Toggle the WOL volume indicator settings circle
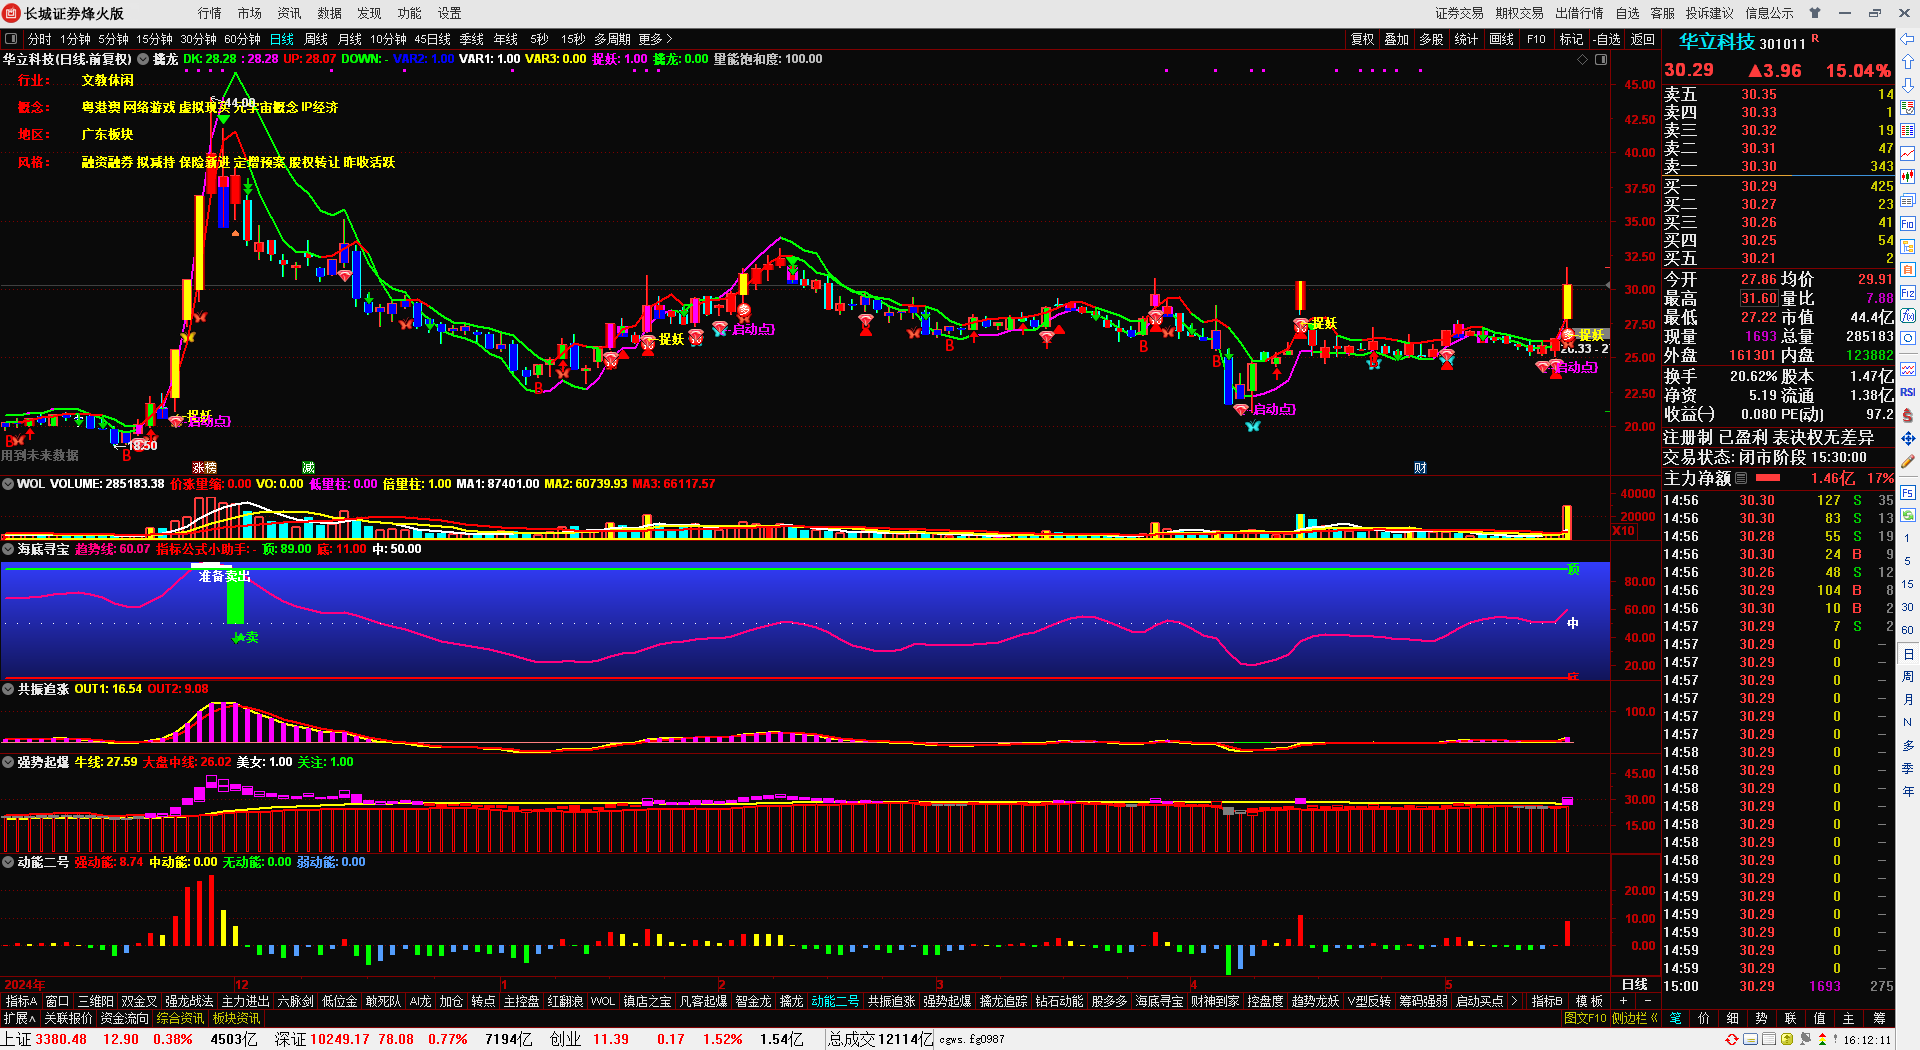 [x=8, y=484]
